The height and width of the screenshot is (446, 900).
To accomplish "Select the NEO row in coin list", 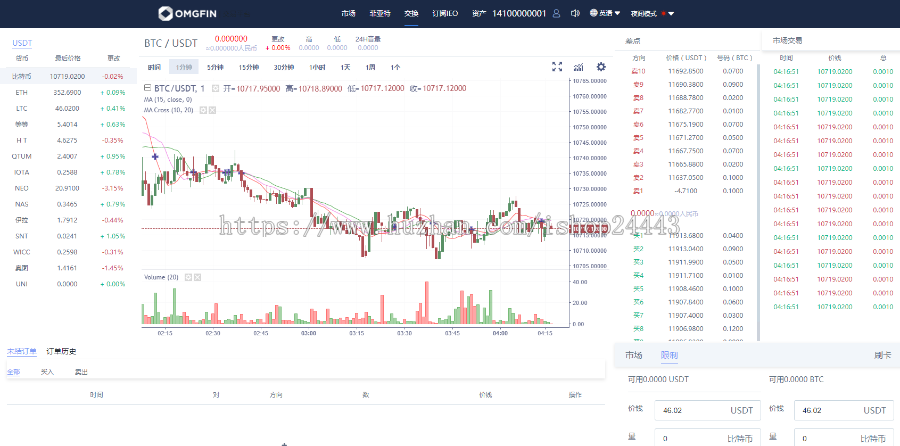I will (x=69, y=188).
